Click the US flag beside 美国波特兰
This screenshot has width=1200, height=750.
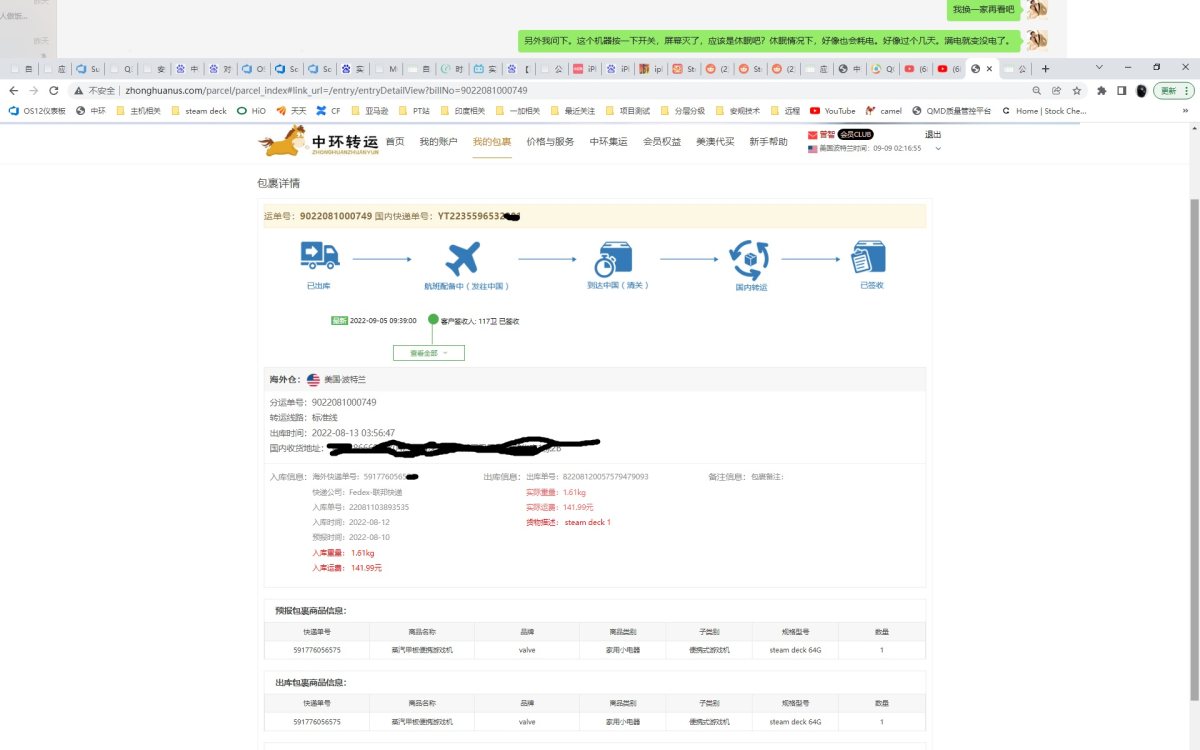tap(313, 380)
